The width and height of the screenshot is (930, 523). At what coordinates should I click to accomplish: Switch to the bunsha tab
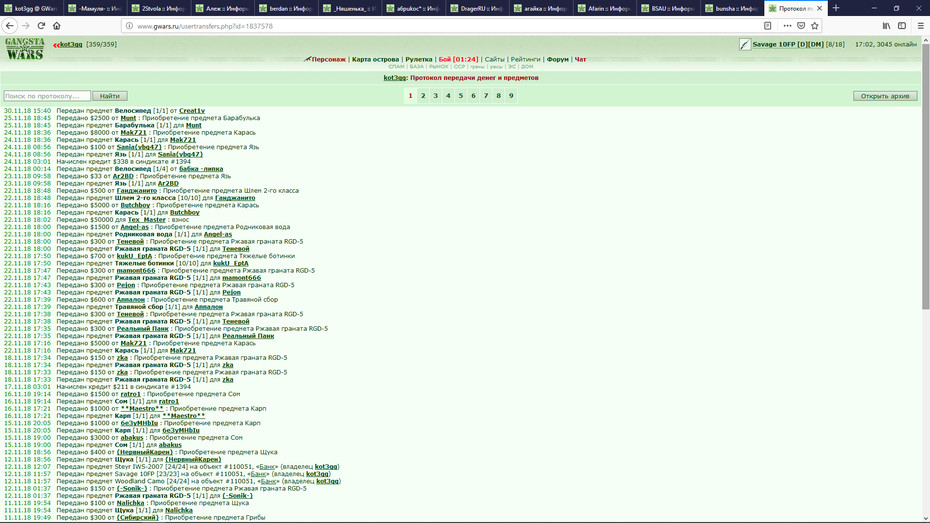pos(731,8)
